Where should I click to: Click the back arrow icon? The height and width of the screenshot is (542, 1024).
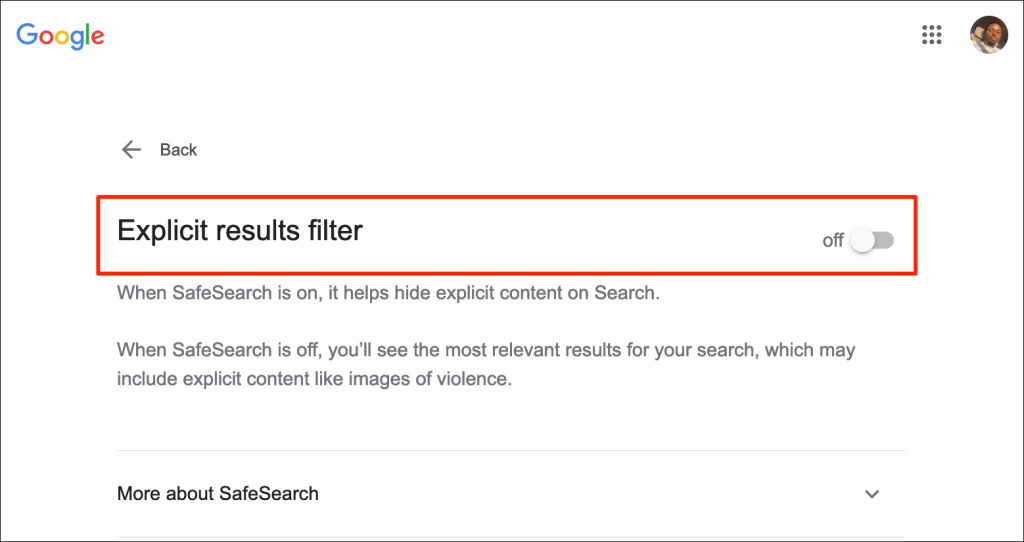(x=131, y=150)
